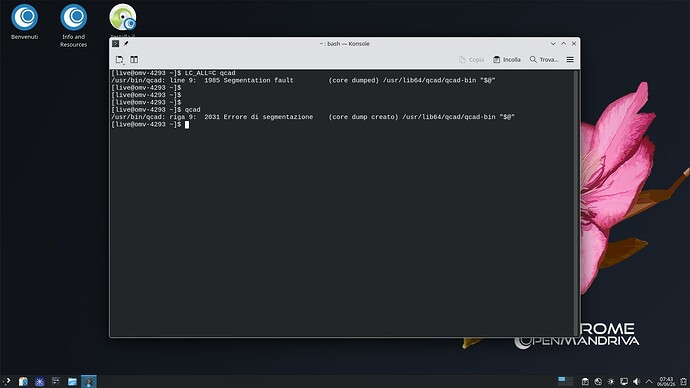Click the Incolla paste button
This screenshot has width=690, height=388.
(x=506, y=59)
